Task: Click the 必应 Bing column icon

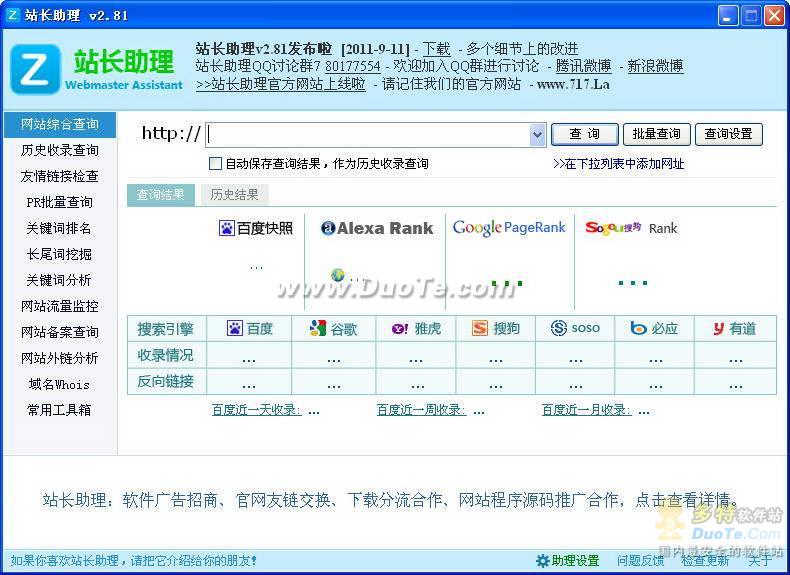Action: pos(638,329)
